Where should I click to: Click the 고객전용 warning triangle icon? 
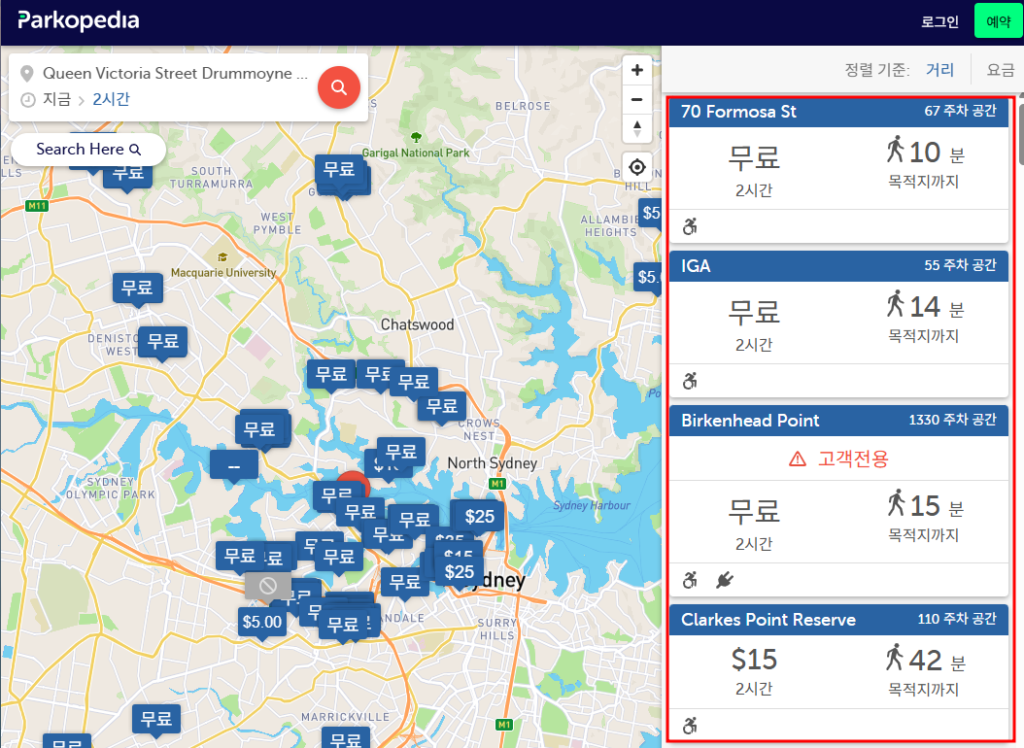pyautogui.click(x=797, y=459)
